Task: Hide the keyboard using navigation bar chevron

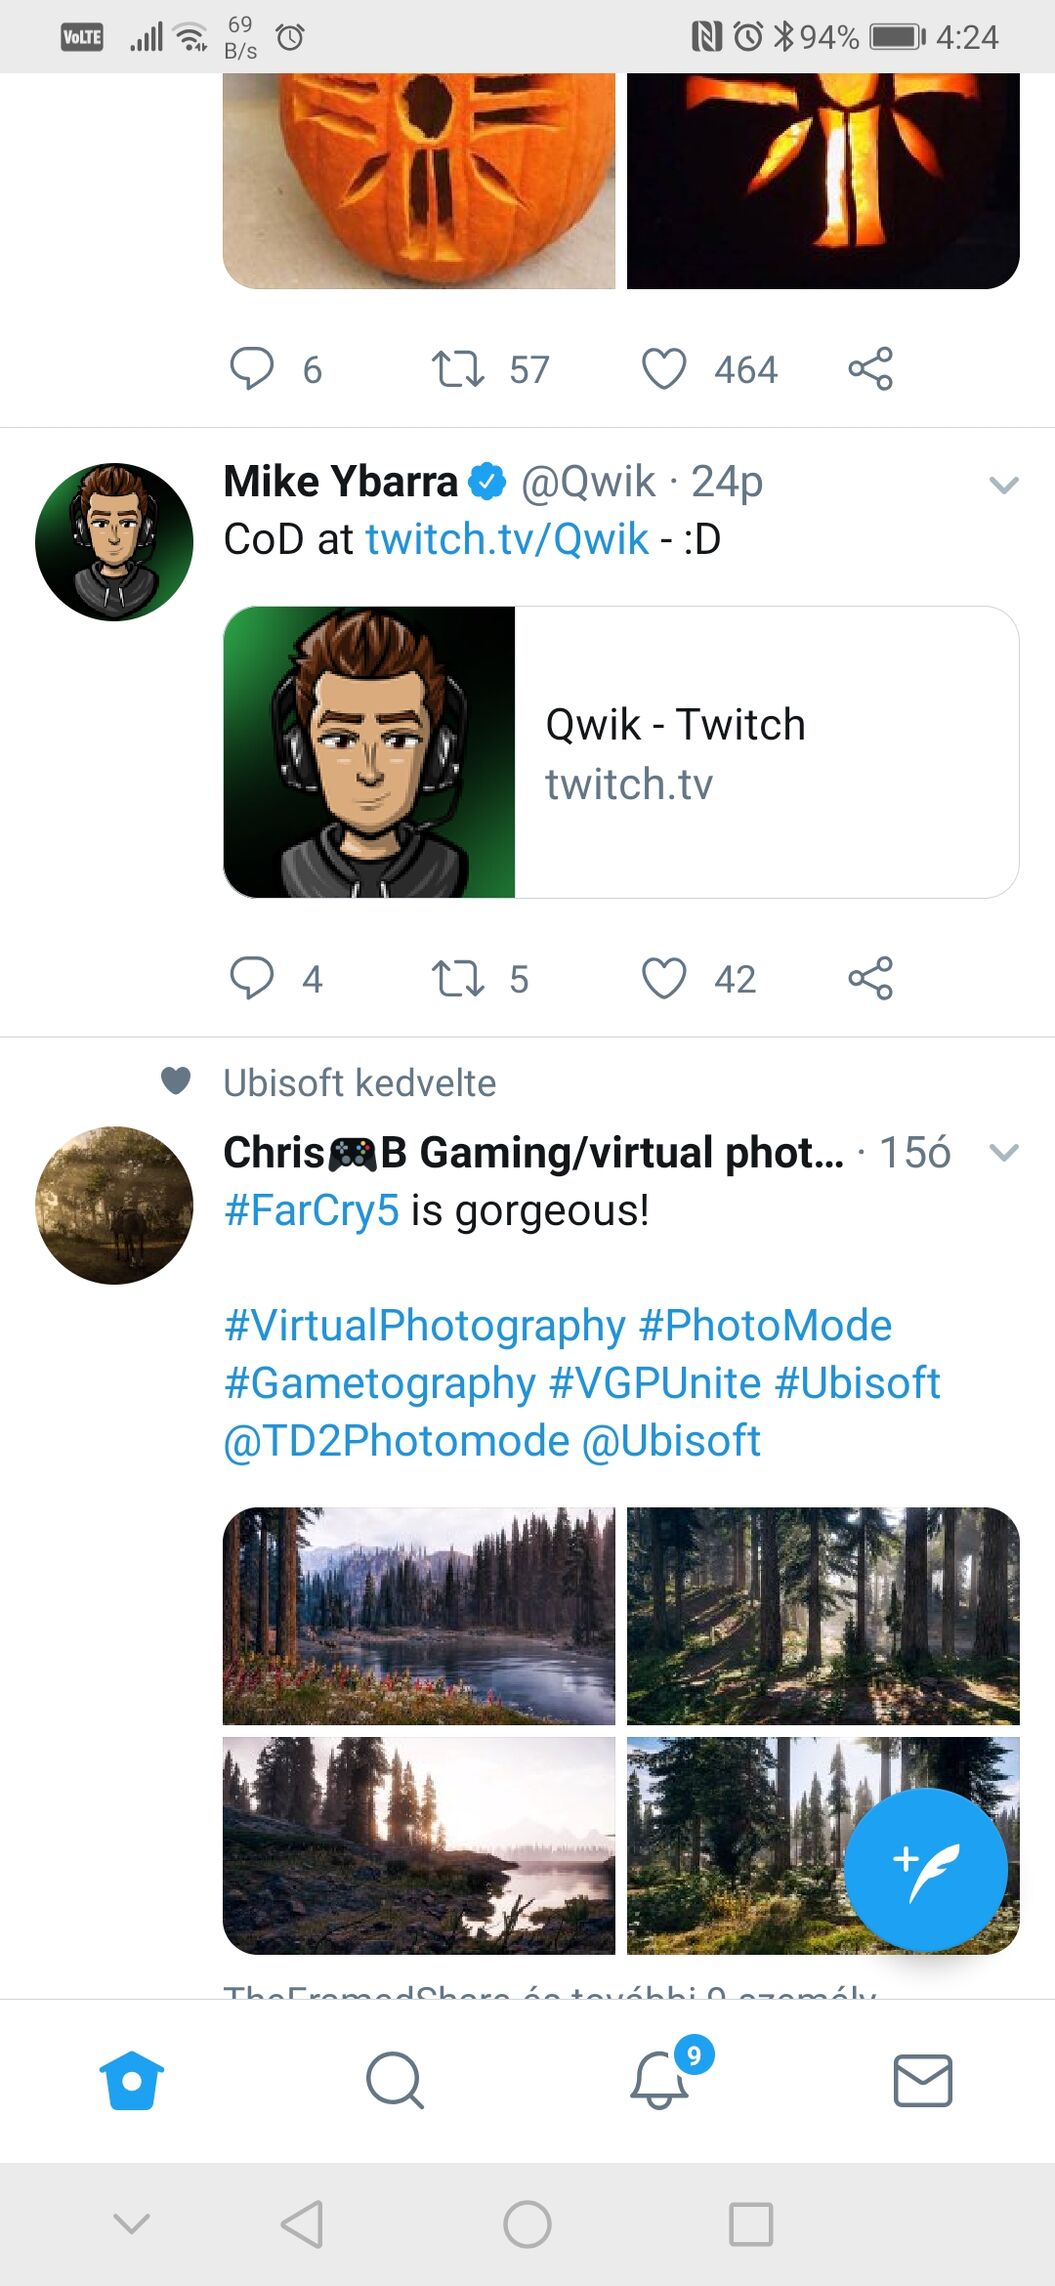Action: [x=132, y=2223]
